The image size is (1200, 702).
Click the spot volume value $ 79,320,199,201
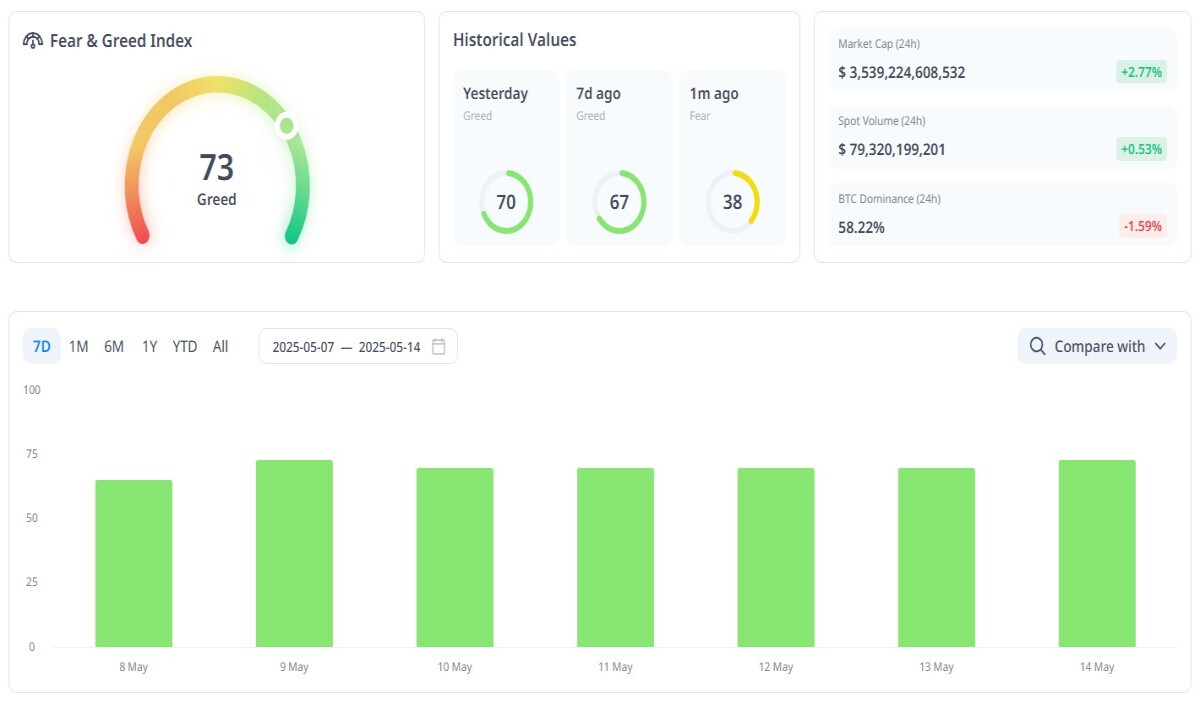pos(891,150)
